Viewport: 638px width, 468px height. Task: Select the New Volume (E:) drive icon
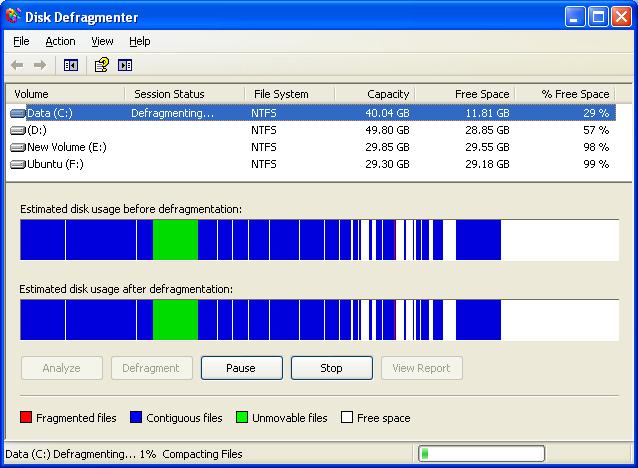point(17,147)
